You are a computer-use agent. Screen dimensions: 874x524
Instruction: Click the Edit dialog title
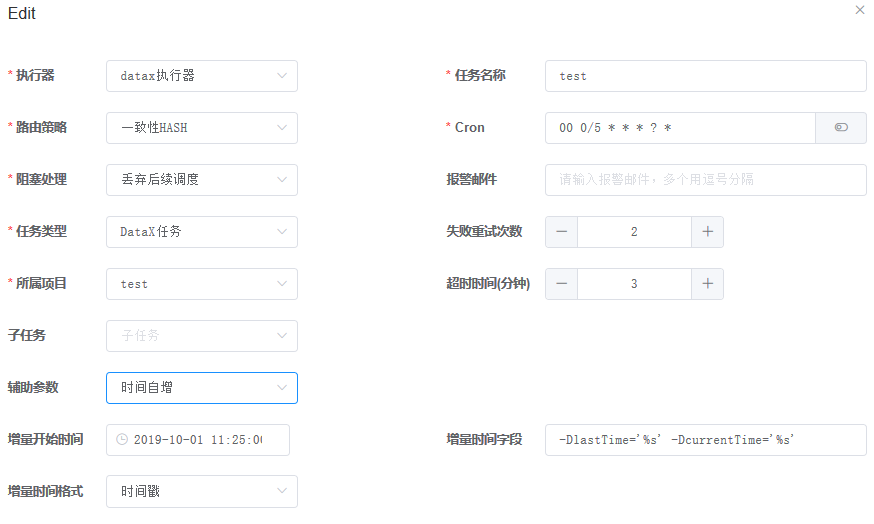pyautogui.click(x=22, y=13)
